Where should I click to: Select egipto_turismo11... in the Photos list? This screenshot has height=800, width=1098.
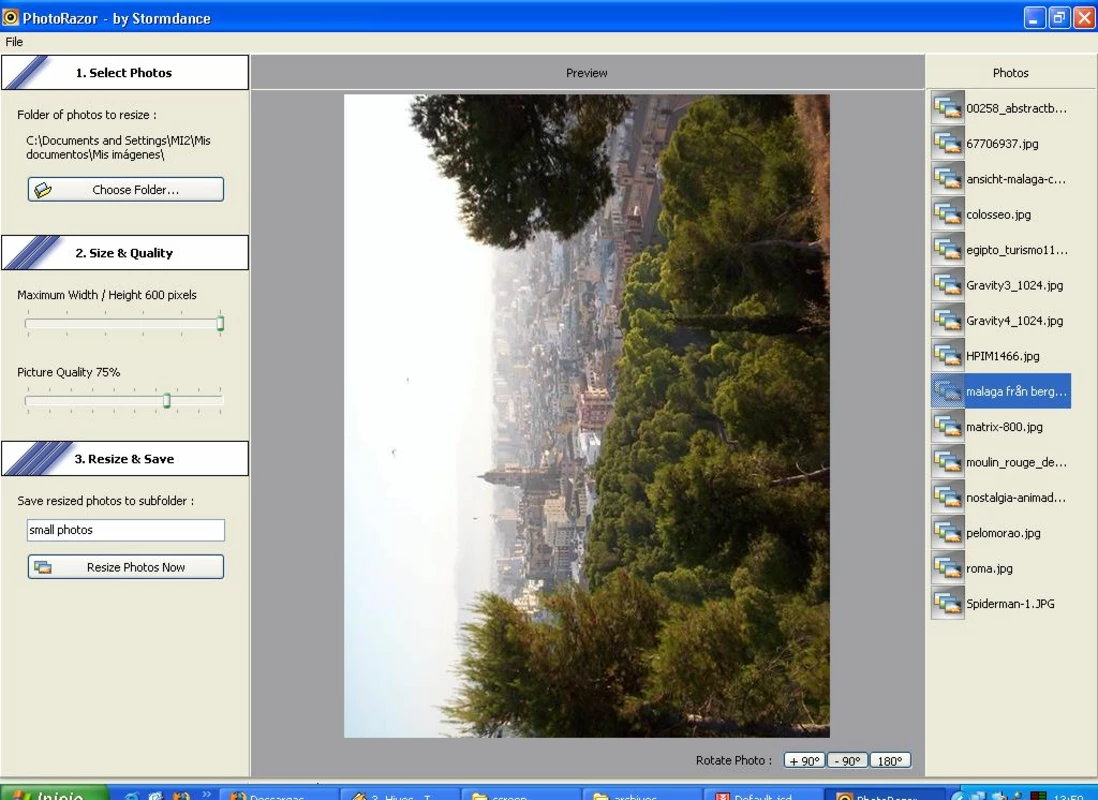coord(1016,250)
